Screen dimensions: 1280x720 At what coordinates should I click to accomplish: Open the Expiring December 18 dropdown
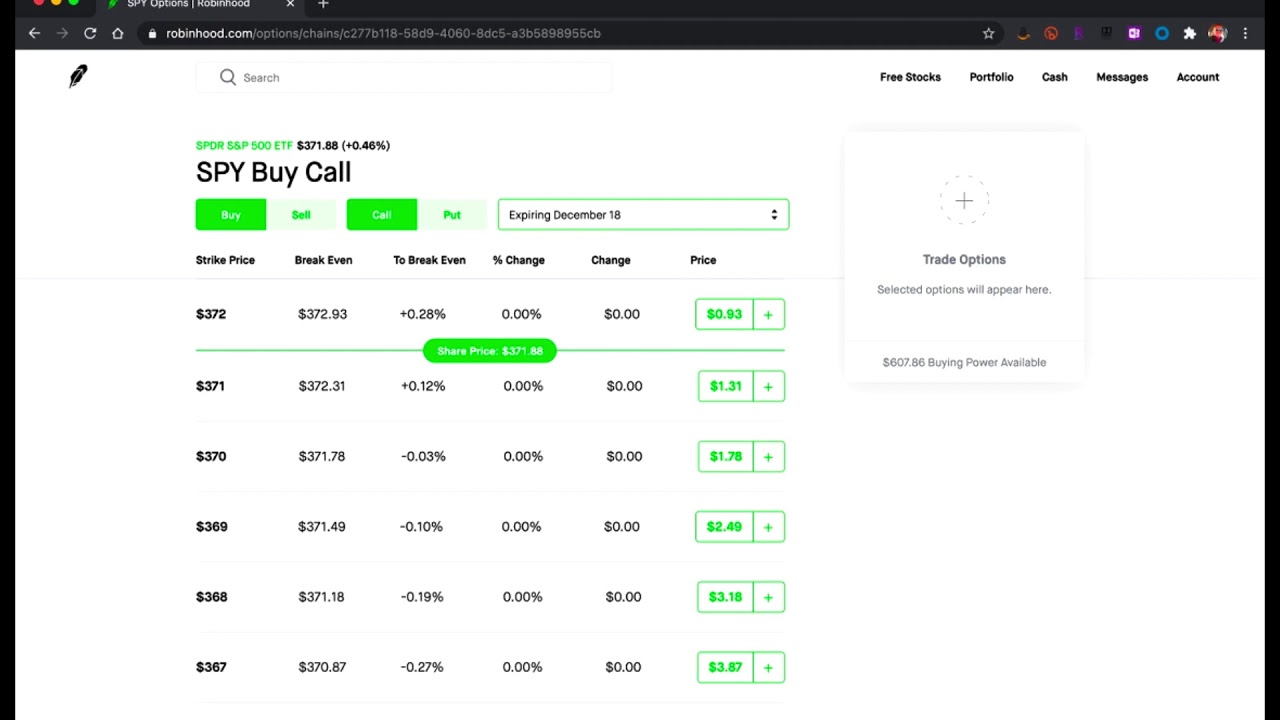point(643,215)
